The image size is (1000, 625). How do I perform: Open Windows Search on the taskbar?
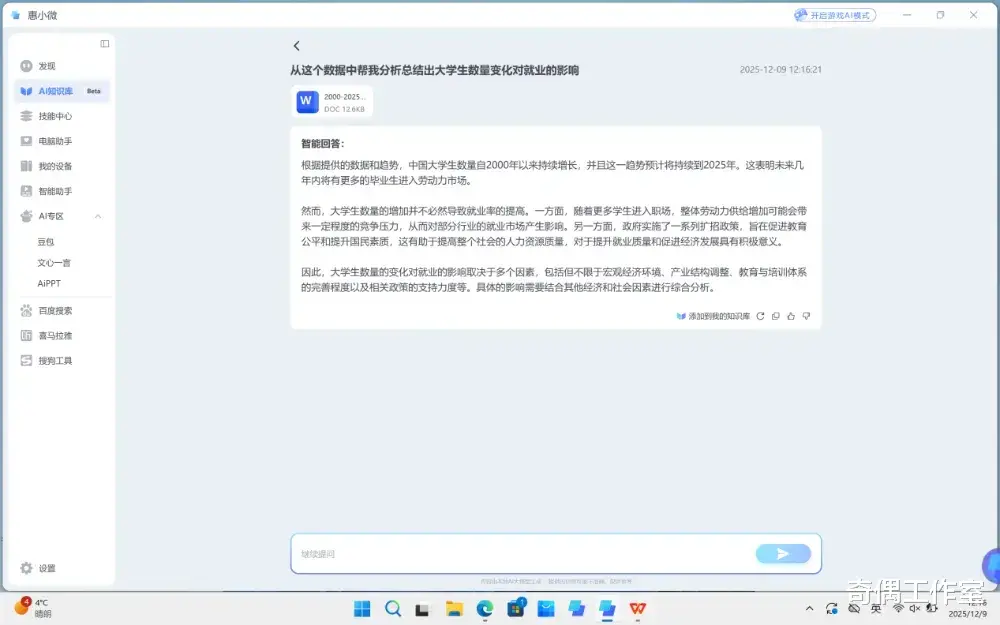point(393,609)
